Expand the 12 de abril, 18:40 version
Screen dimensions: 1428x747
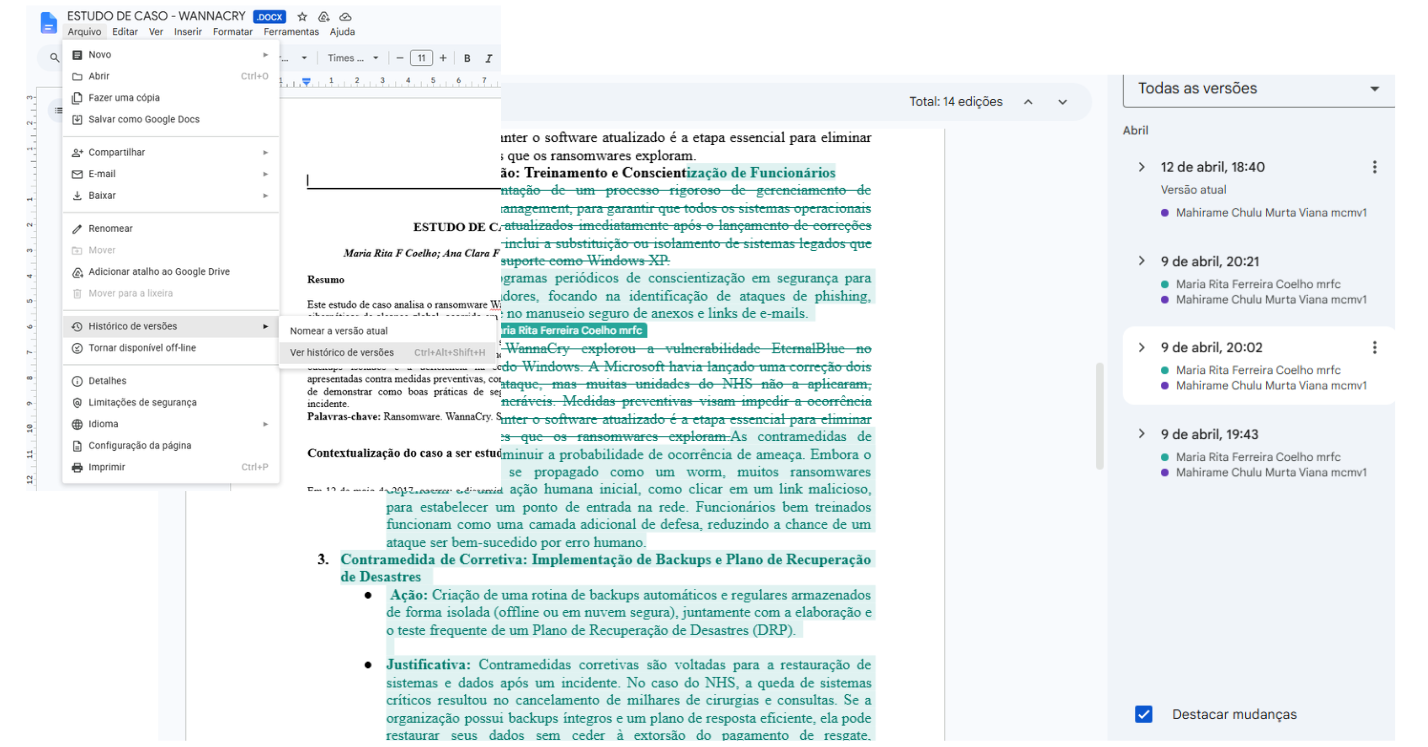click(x=1141, y=167)
